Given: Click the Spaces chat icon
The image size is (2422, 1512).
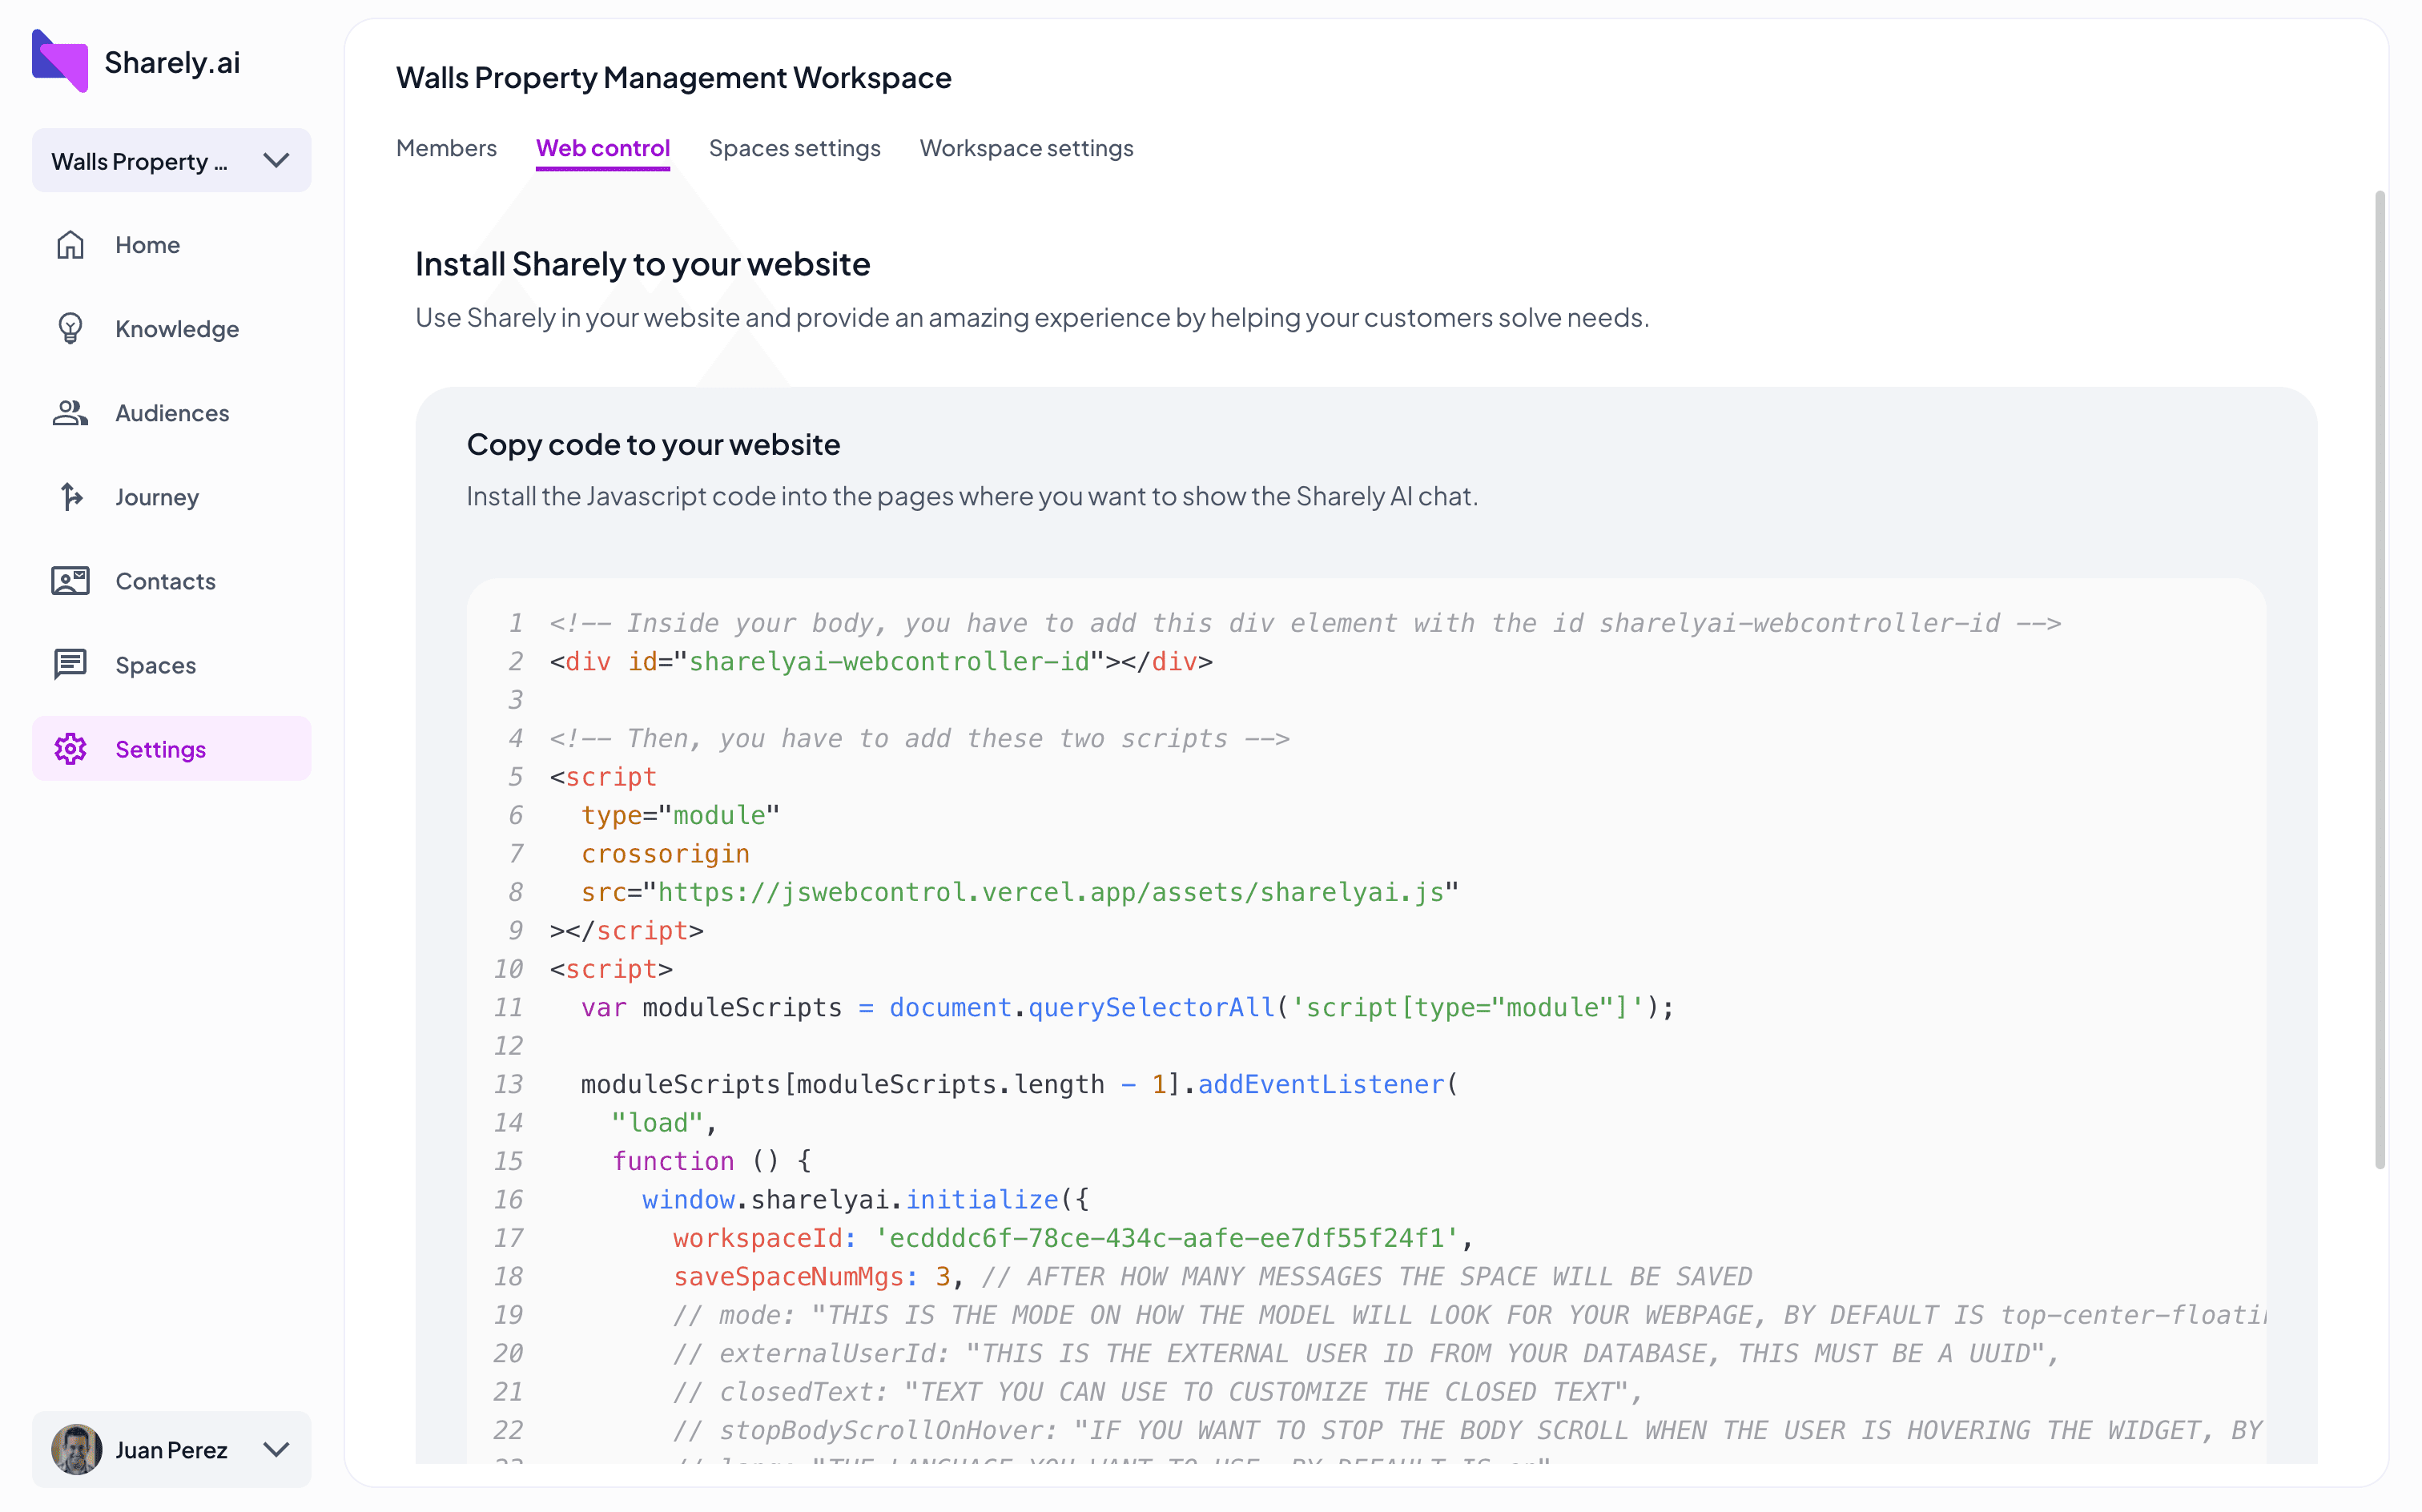Looking at the screenshot, I should (70, 665).
